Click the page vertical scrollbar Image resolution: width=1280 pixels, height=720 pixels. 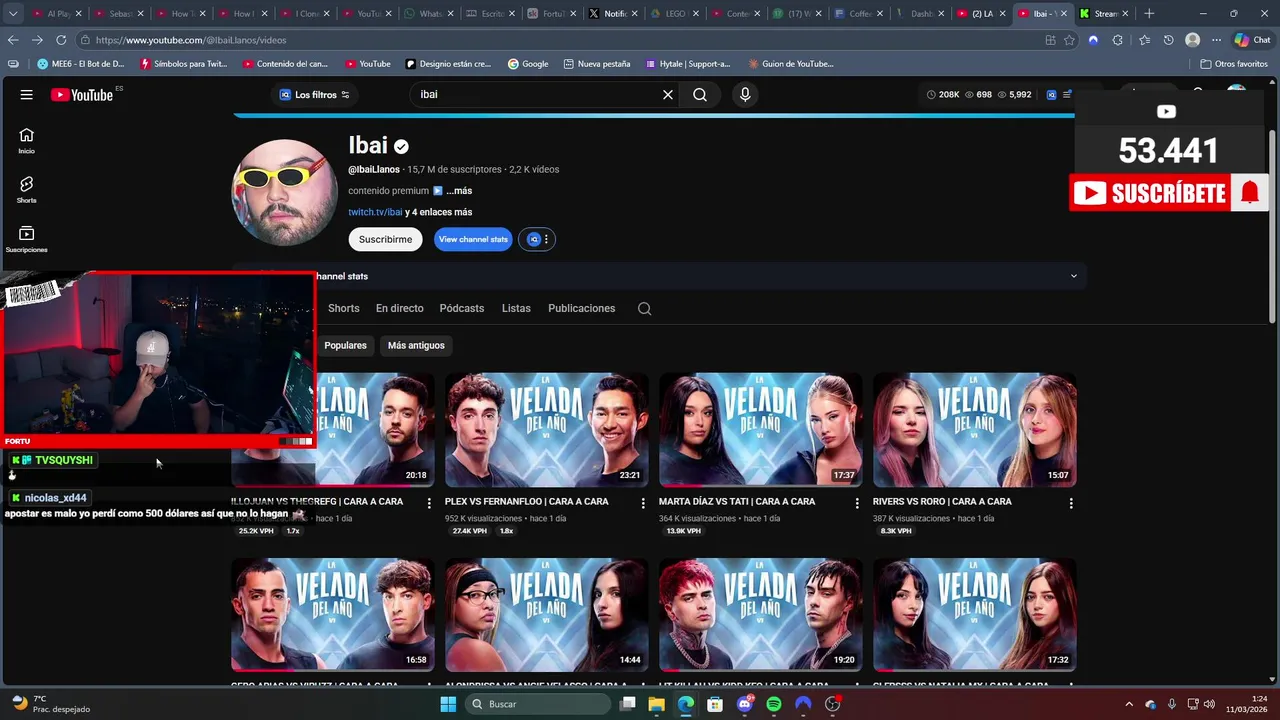tap(1273, 226)
